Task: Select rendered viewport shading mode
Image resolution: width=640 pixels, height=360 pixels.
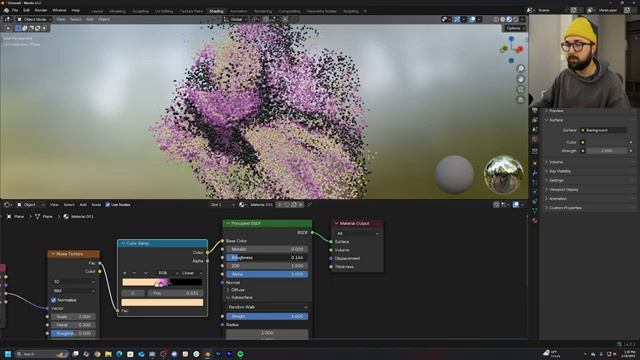Action: [516, 19]
